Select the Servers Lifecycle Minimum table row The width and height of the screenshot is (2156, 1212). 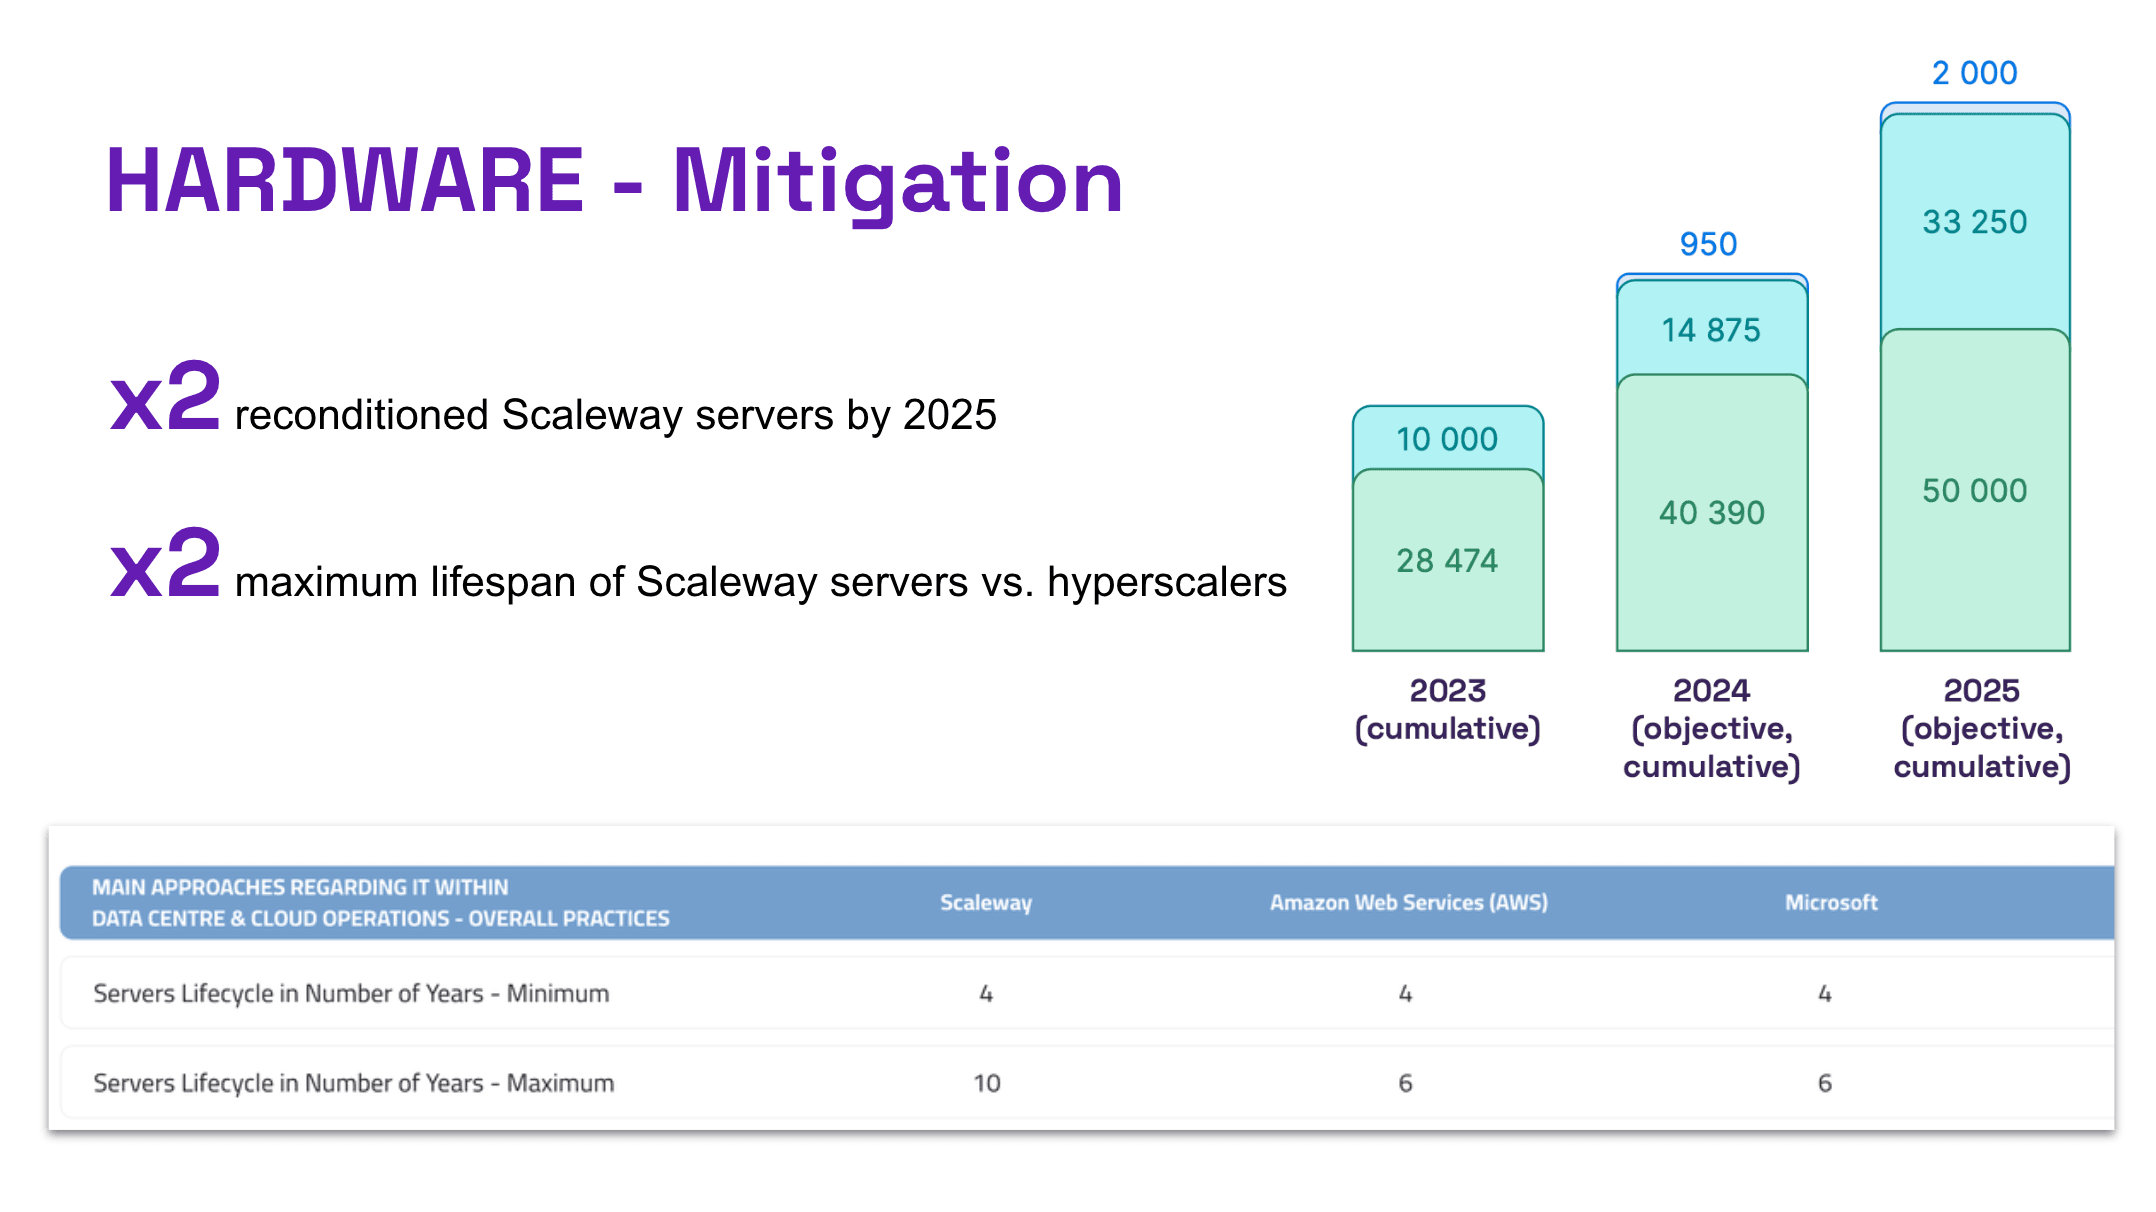pyautogui.click(x=351, y=993)
